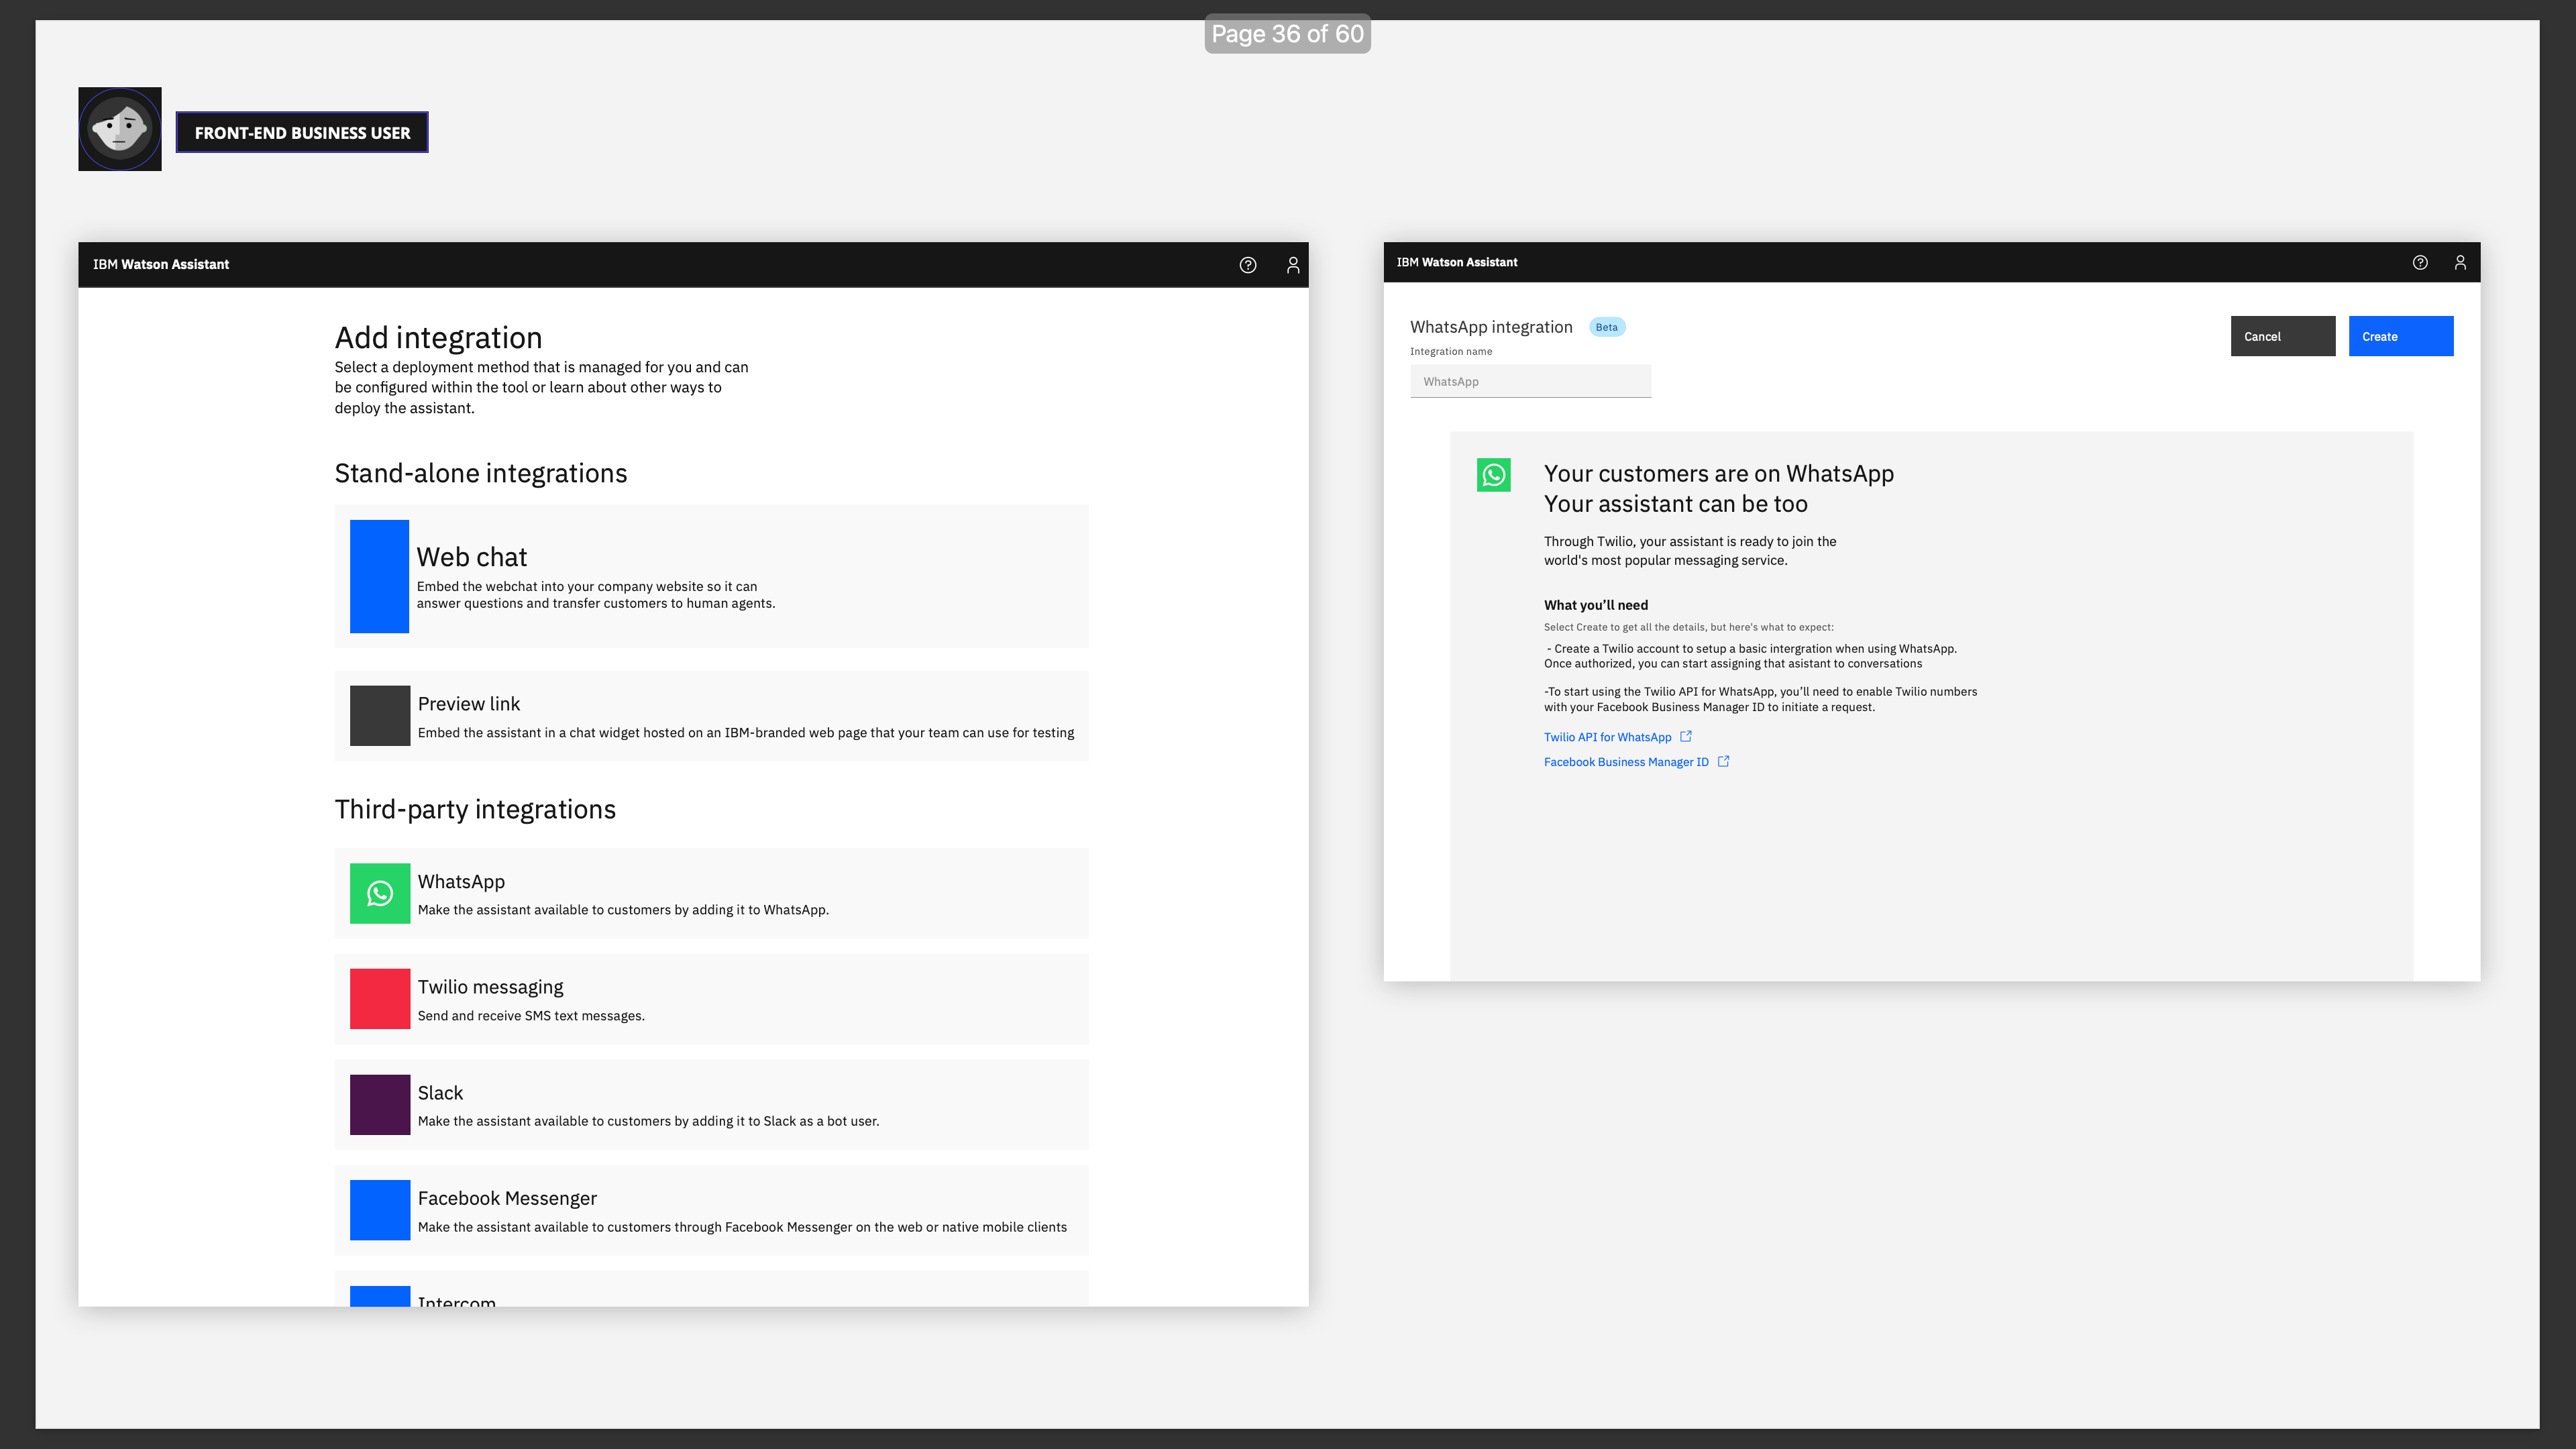Click 'Send and receive SMS text messages.' description
Viewport: 2576px width, 1449px height.
click(531, 1016)
